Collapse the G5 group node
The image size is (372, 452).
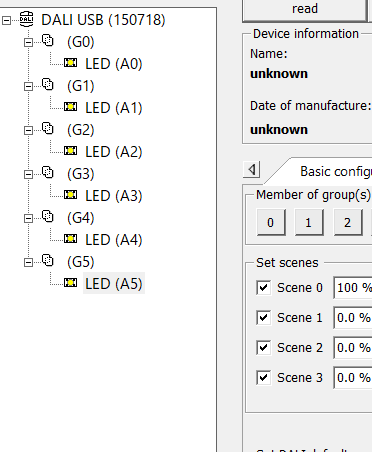point(28,262)
